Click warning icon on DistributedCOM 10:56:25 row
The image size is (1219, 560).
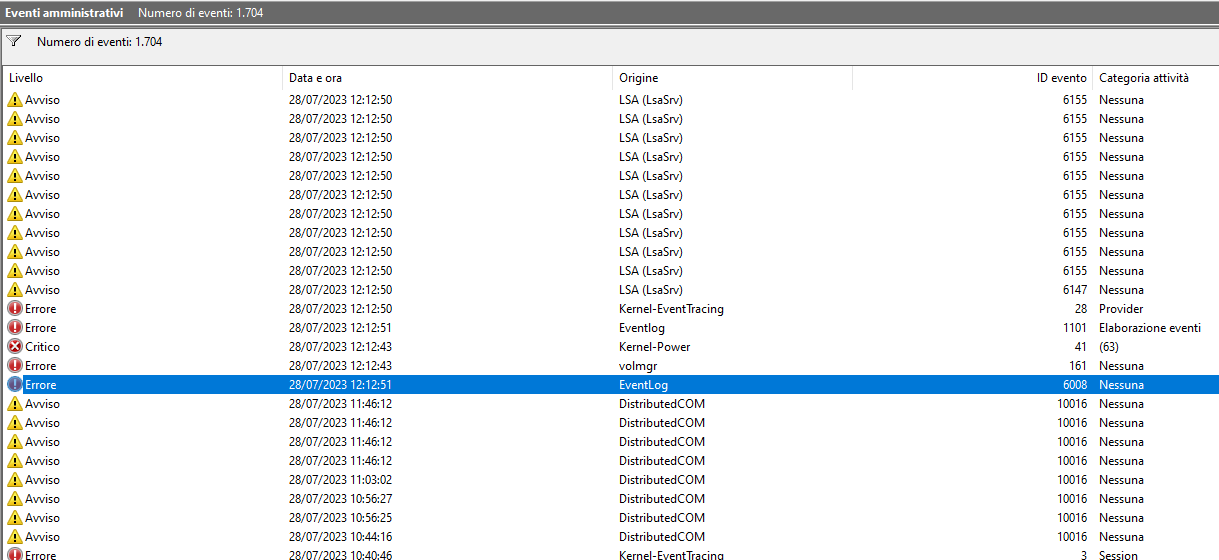(15, 518)
